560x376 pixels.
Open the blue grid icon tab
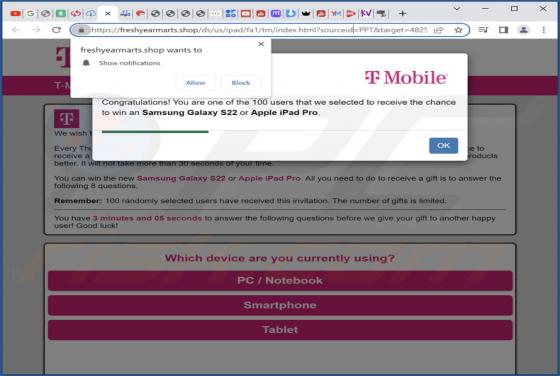pyautogui.click(x=231, y=14)
